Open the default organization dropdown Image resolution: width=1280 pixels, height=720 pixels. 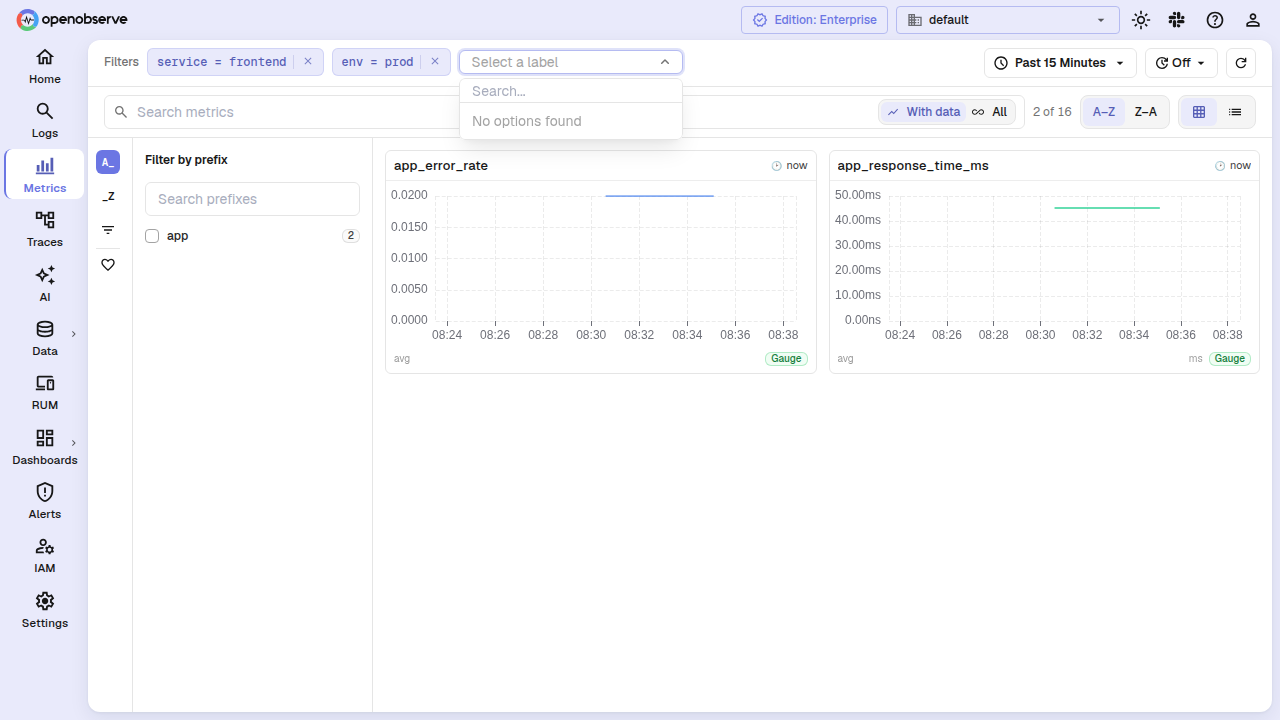click(1007, 20)
